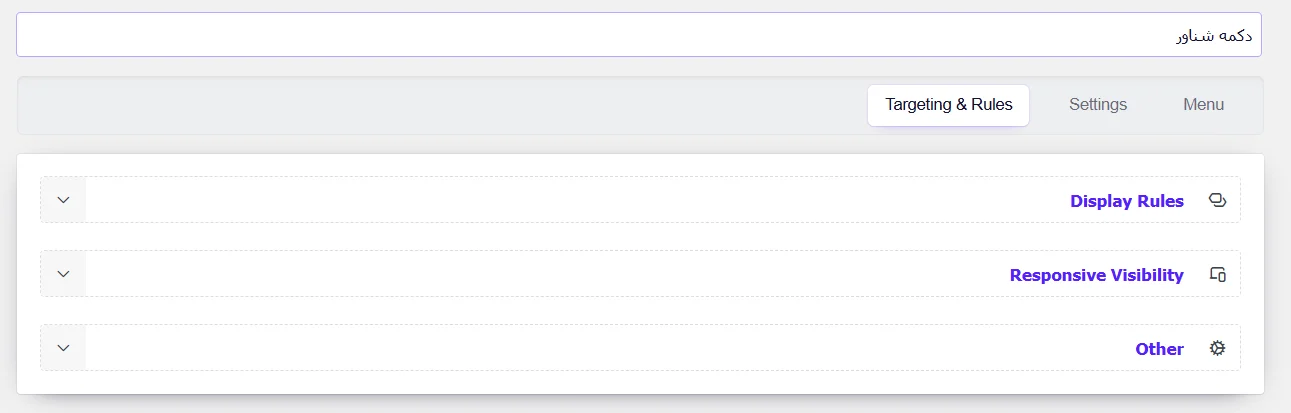The height and width of the screenshot is (413, 1291).
Task: Click the gear icon beside Other
Action: click(1217, 348)
